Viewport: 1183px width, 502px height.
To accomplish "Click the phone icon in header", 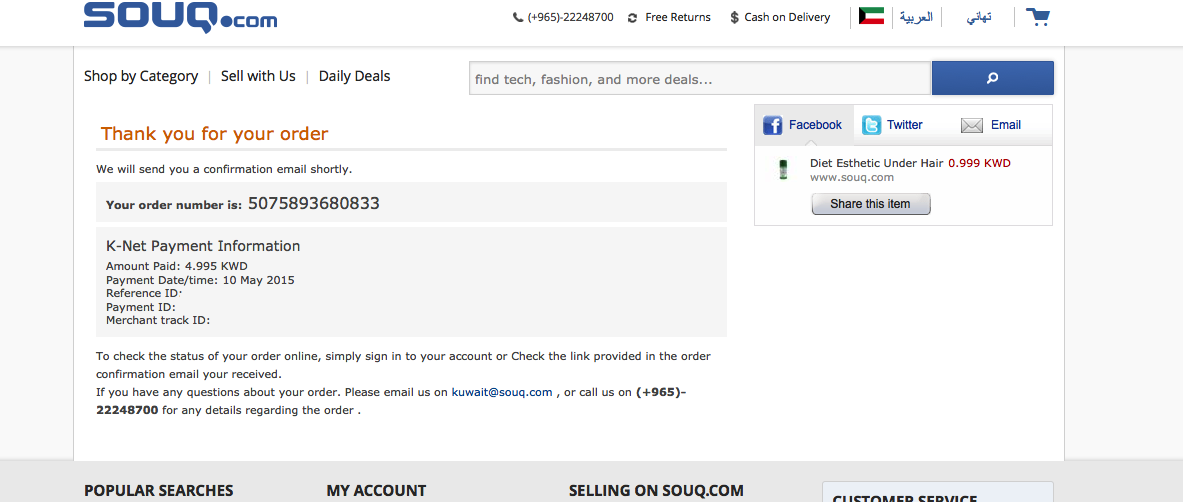I will [517, 17].
